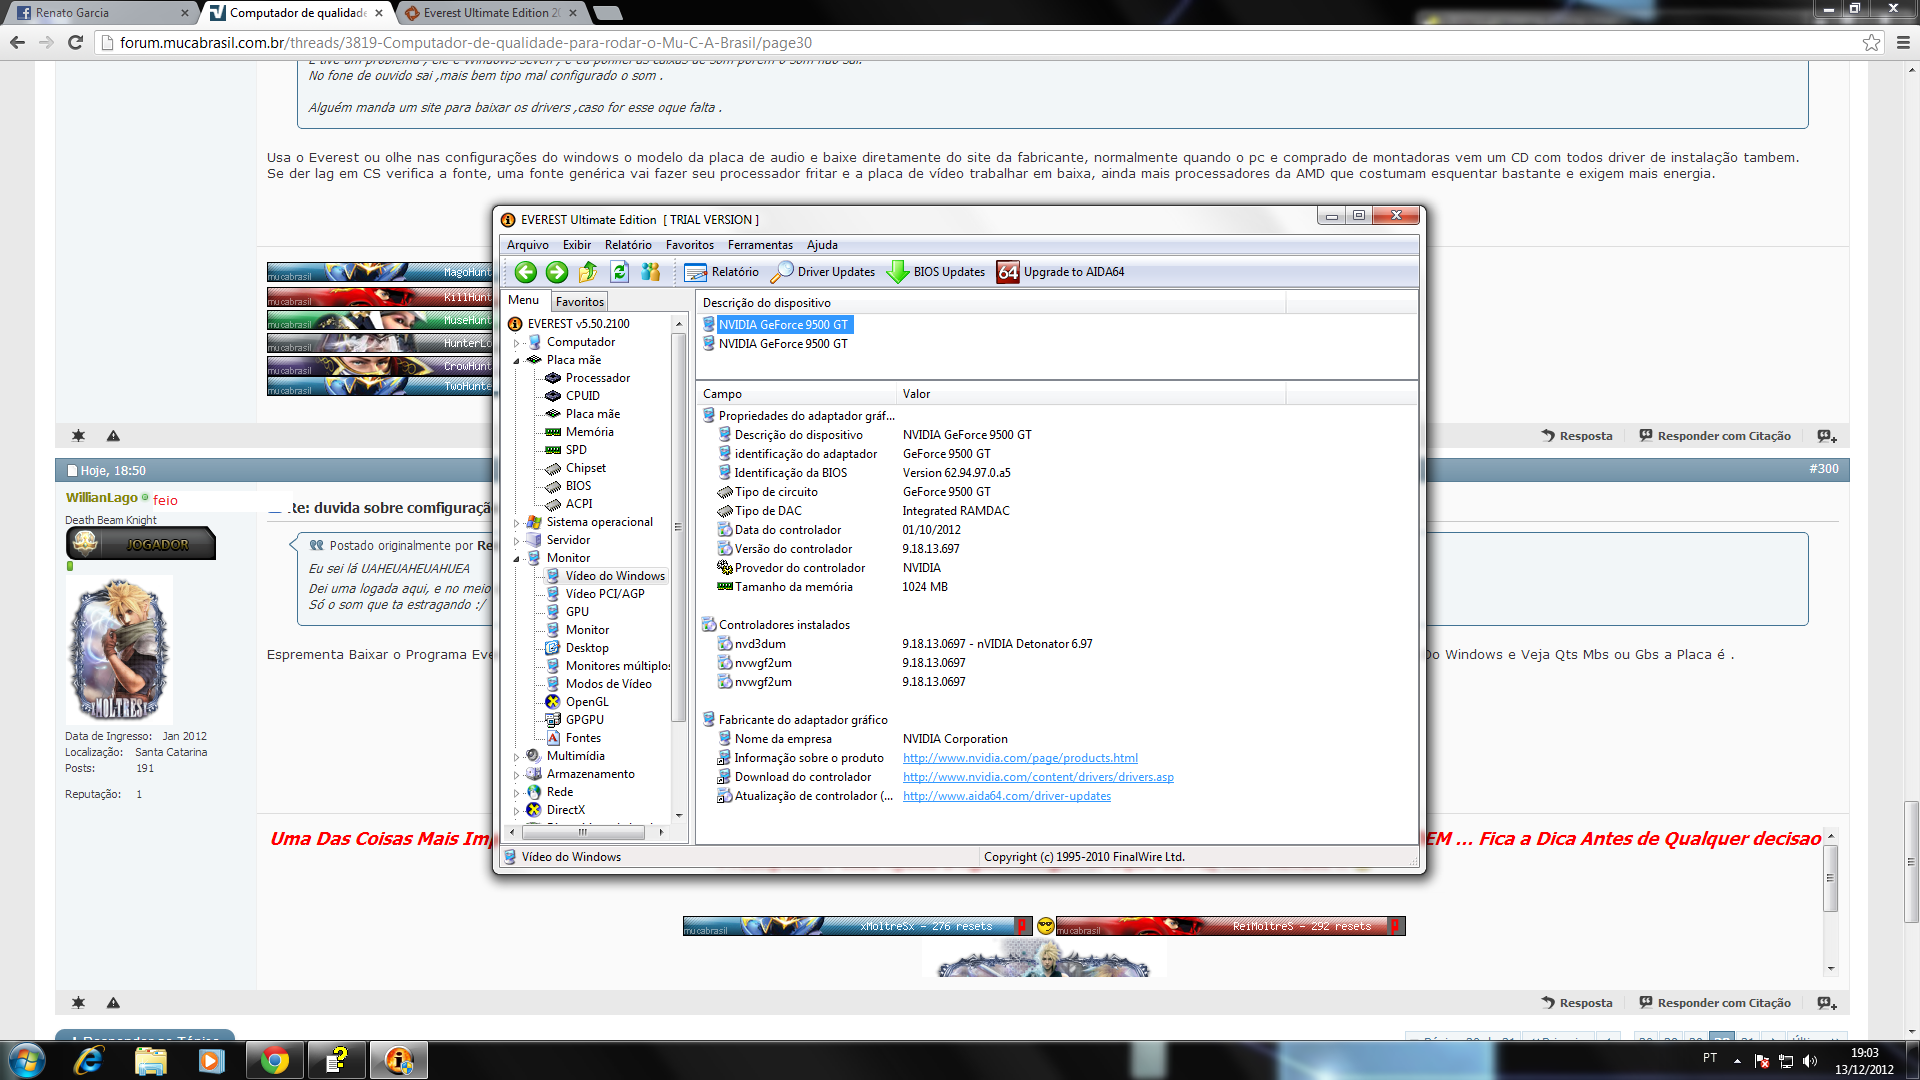Open the Relatório report toolbar button
The width and height of the screenshot is (1920, 1080).
pyautogui.click(x=722, y=272)
